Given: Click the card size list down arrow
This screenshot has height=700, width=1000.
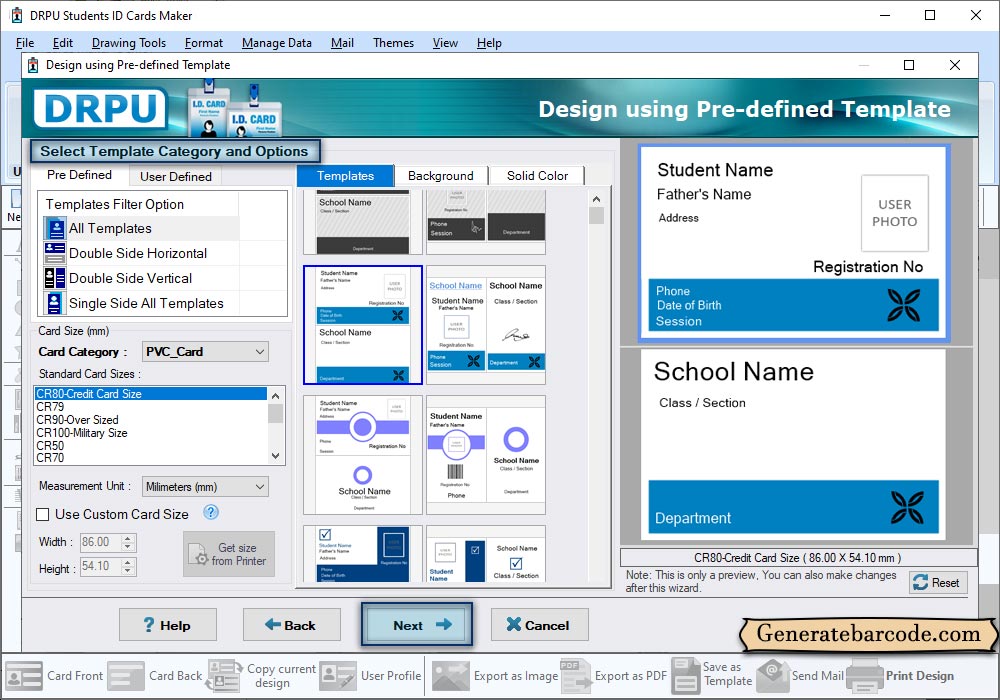Looking at the screenshot, I should [276, 456].
